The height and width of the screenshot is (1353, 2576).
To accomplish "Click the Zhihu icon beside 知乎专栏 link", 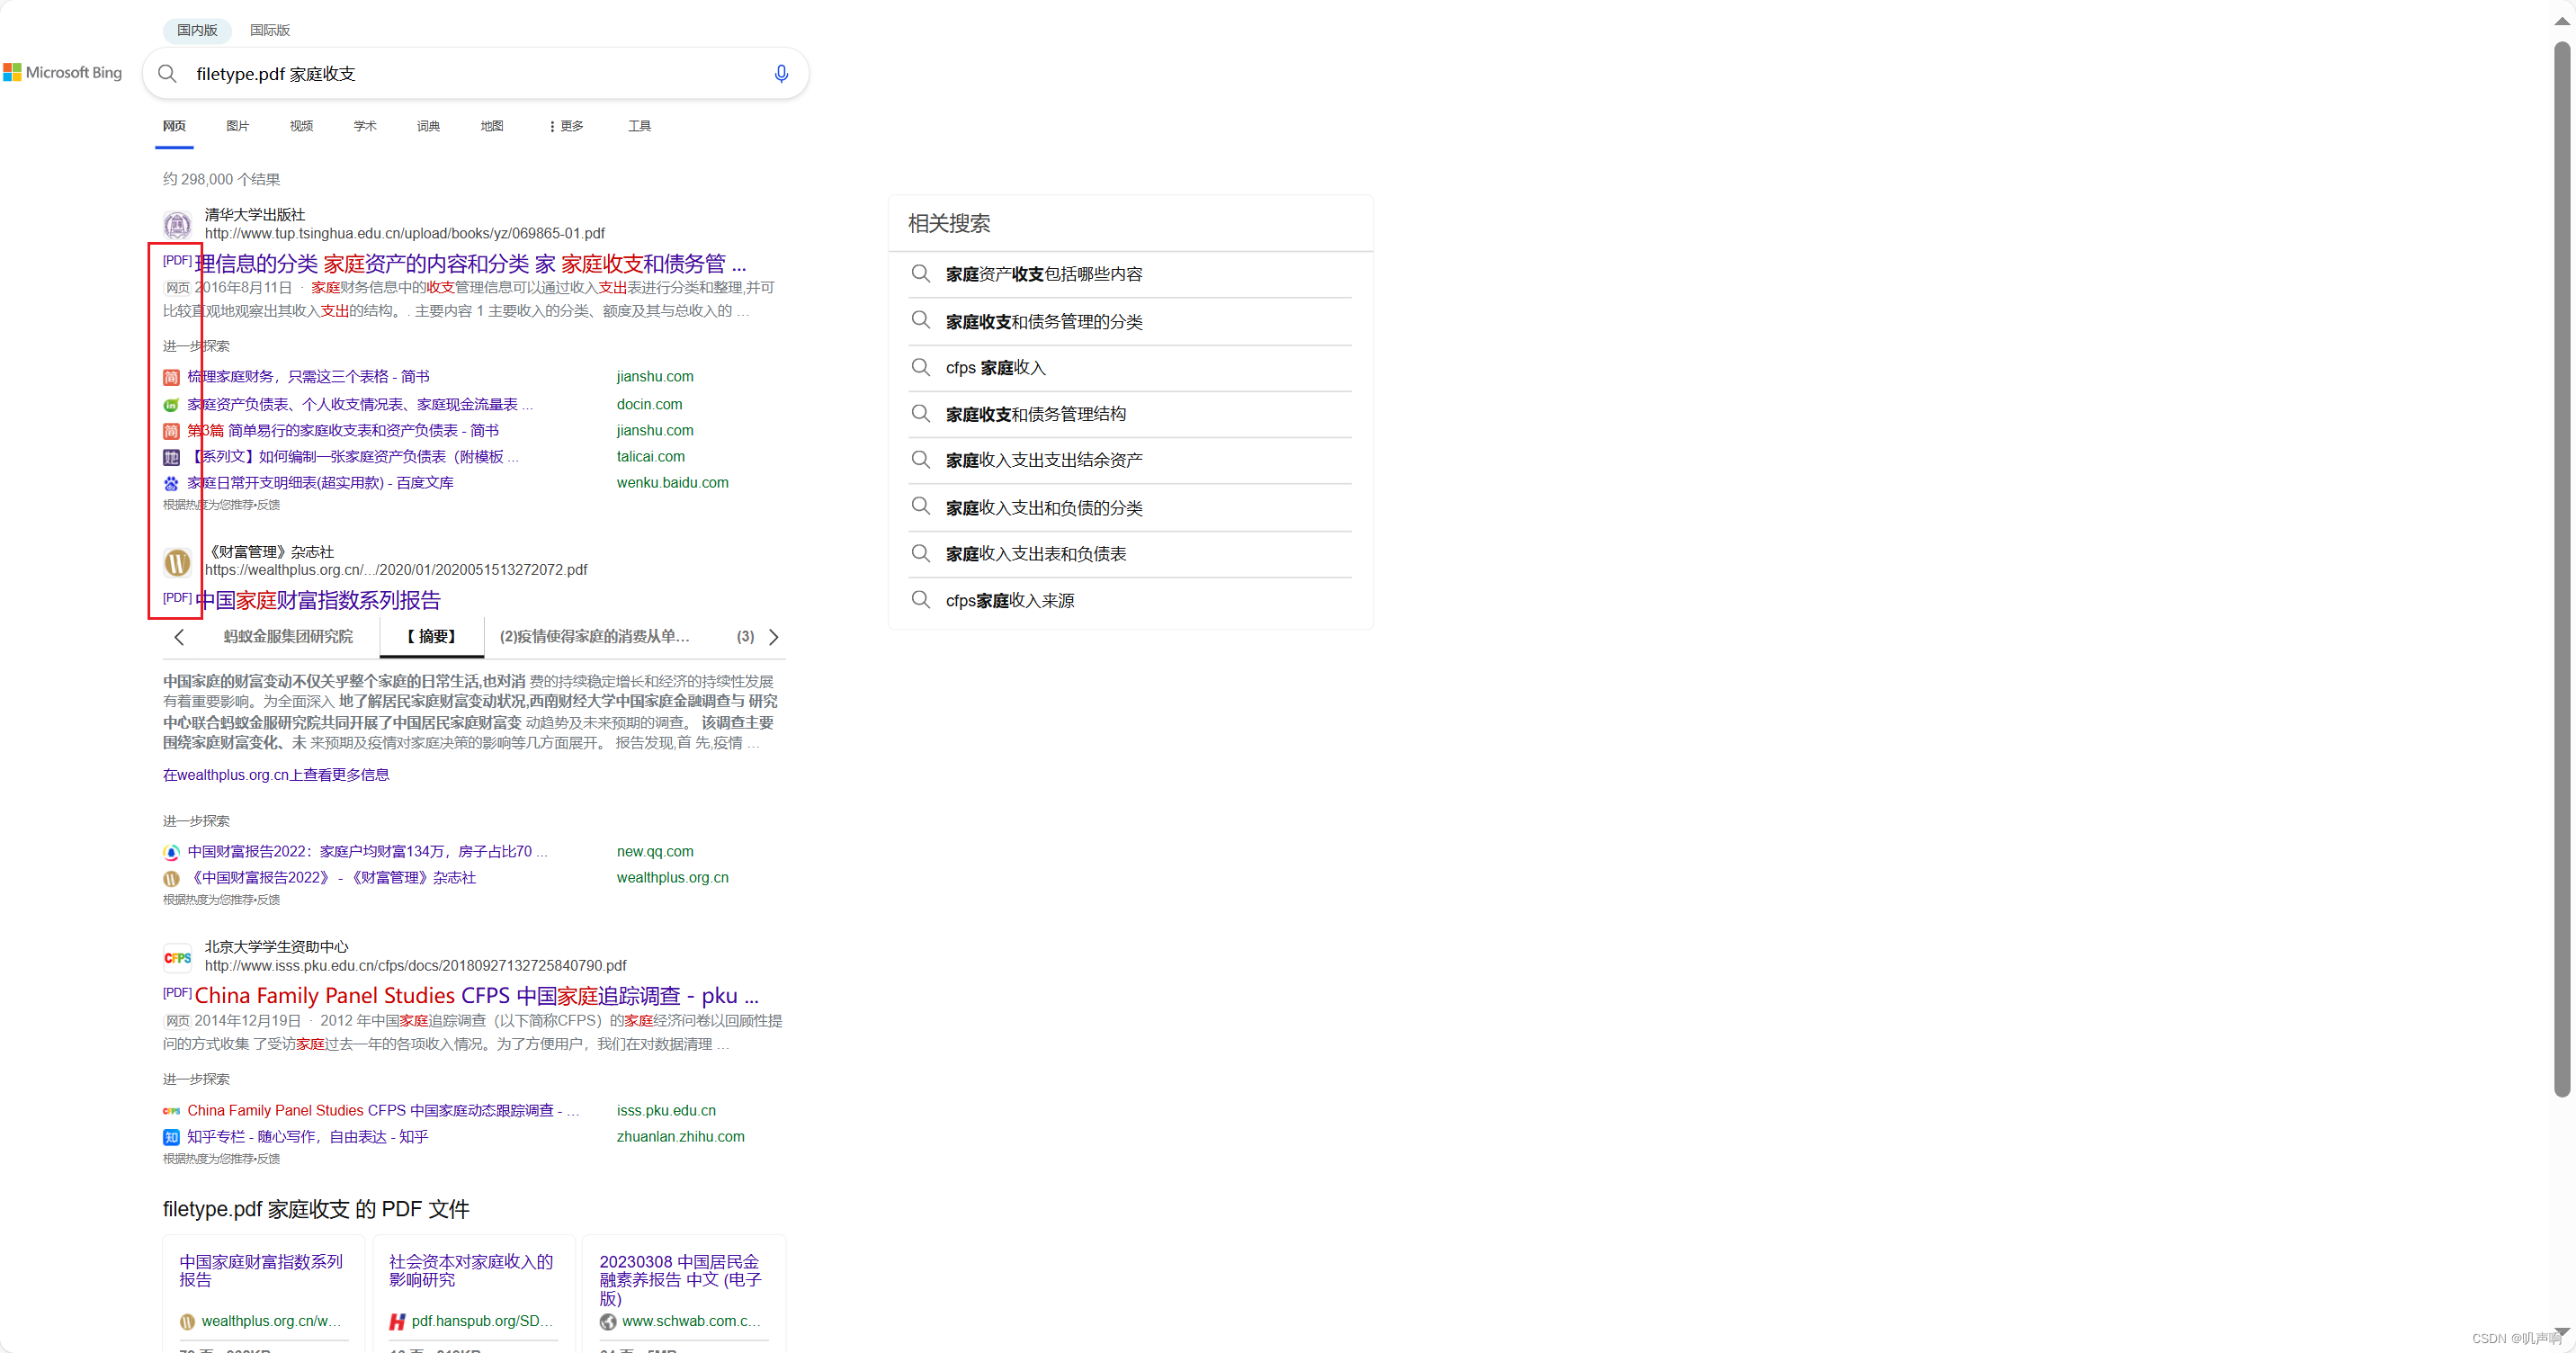I will tap(170, 1137).
